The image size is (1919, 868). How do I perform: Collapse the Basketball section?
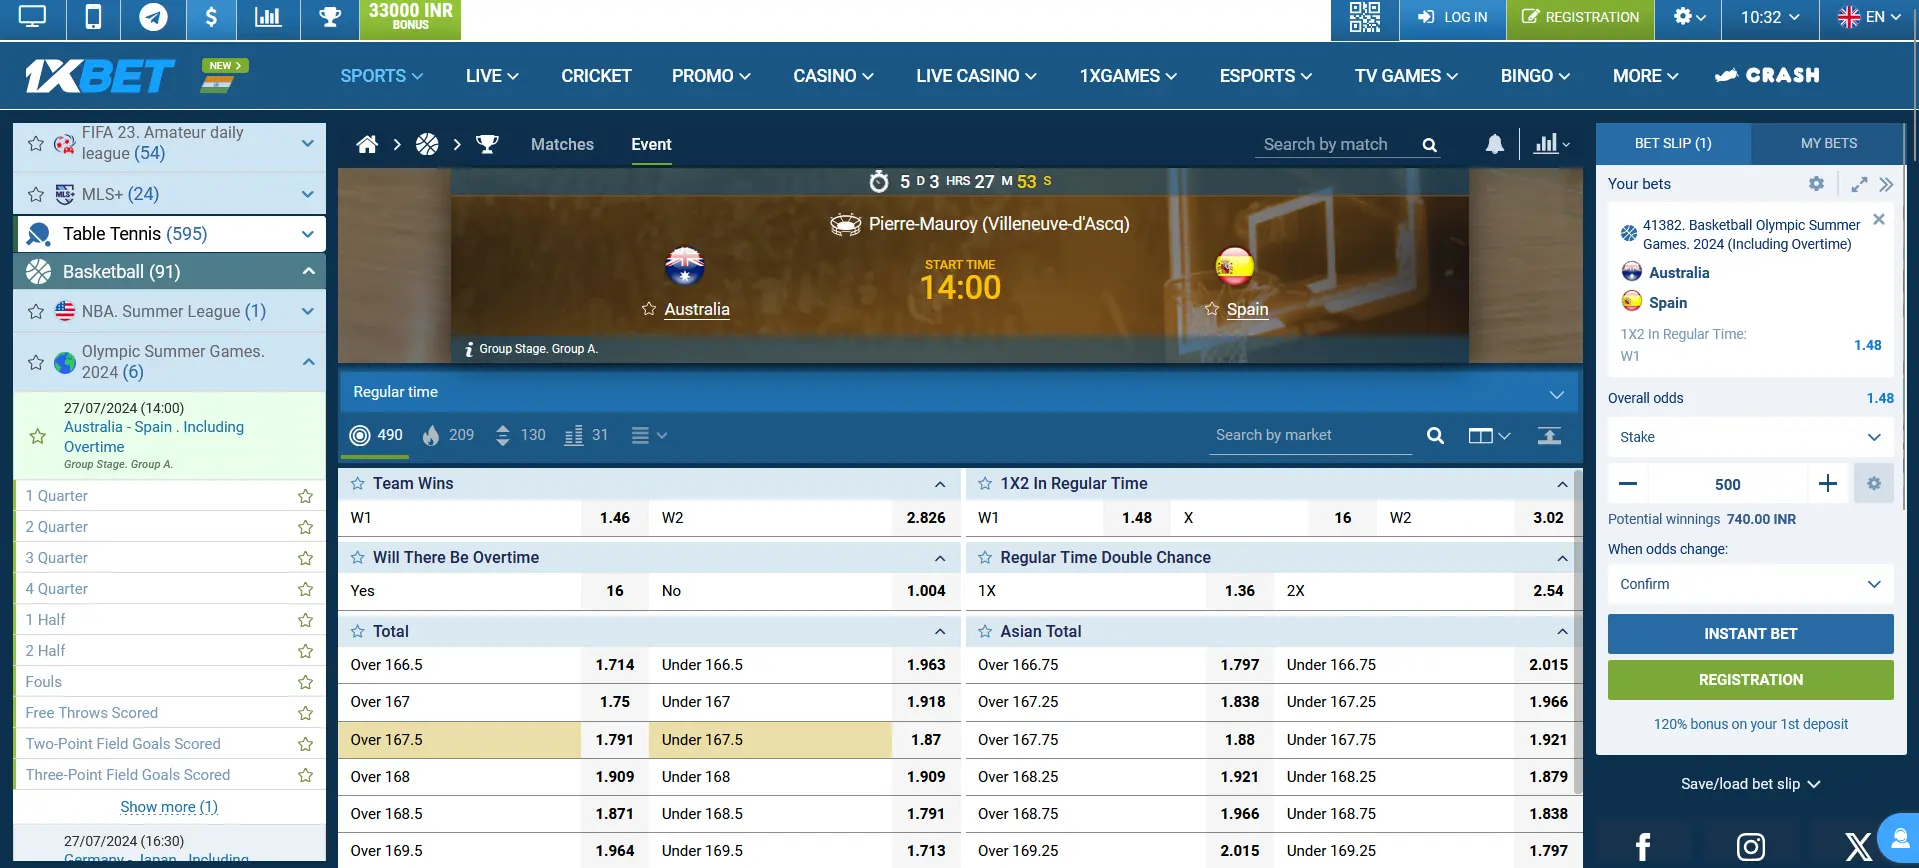pos(308,271)
